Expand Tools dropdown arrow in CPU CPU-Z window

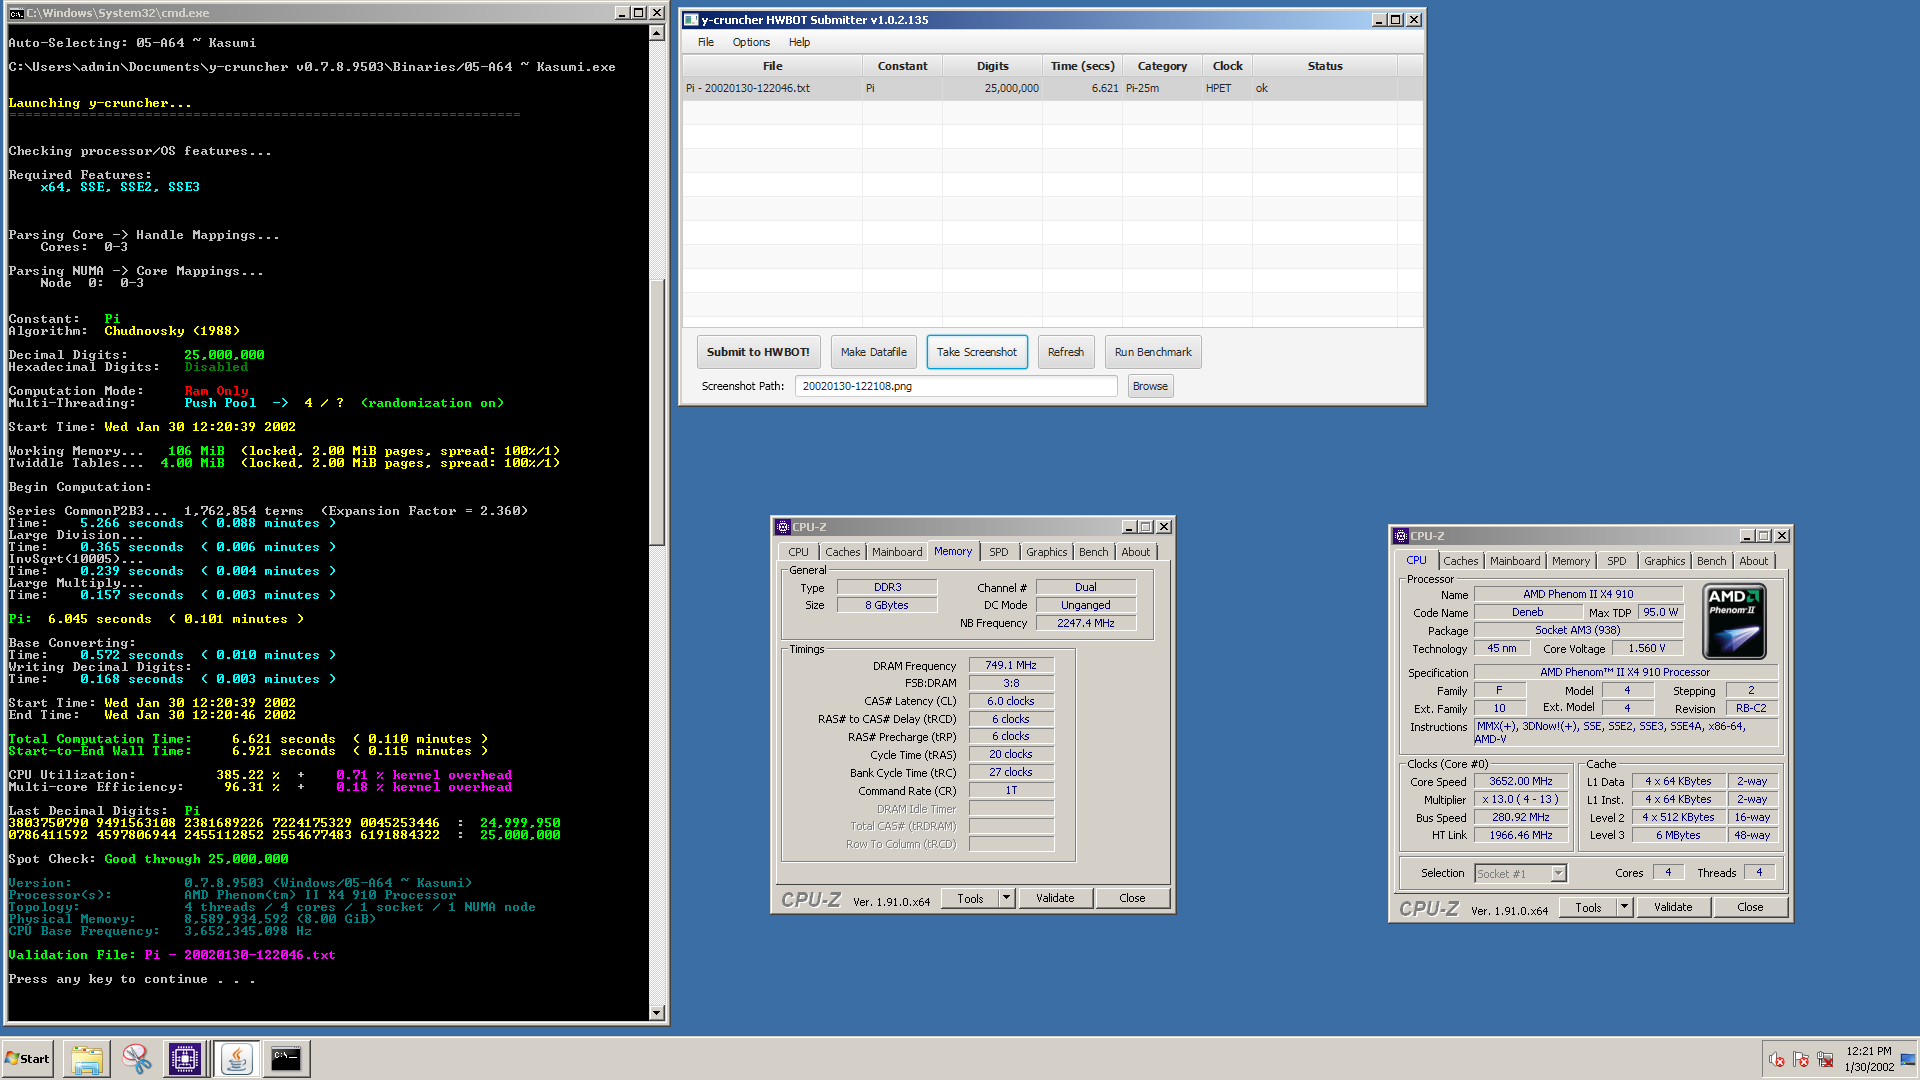(1625, 908)
